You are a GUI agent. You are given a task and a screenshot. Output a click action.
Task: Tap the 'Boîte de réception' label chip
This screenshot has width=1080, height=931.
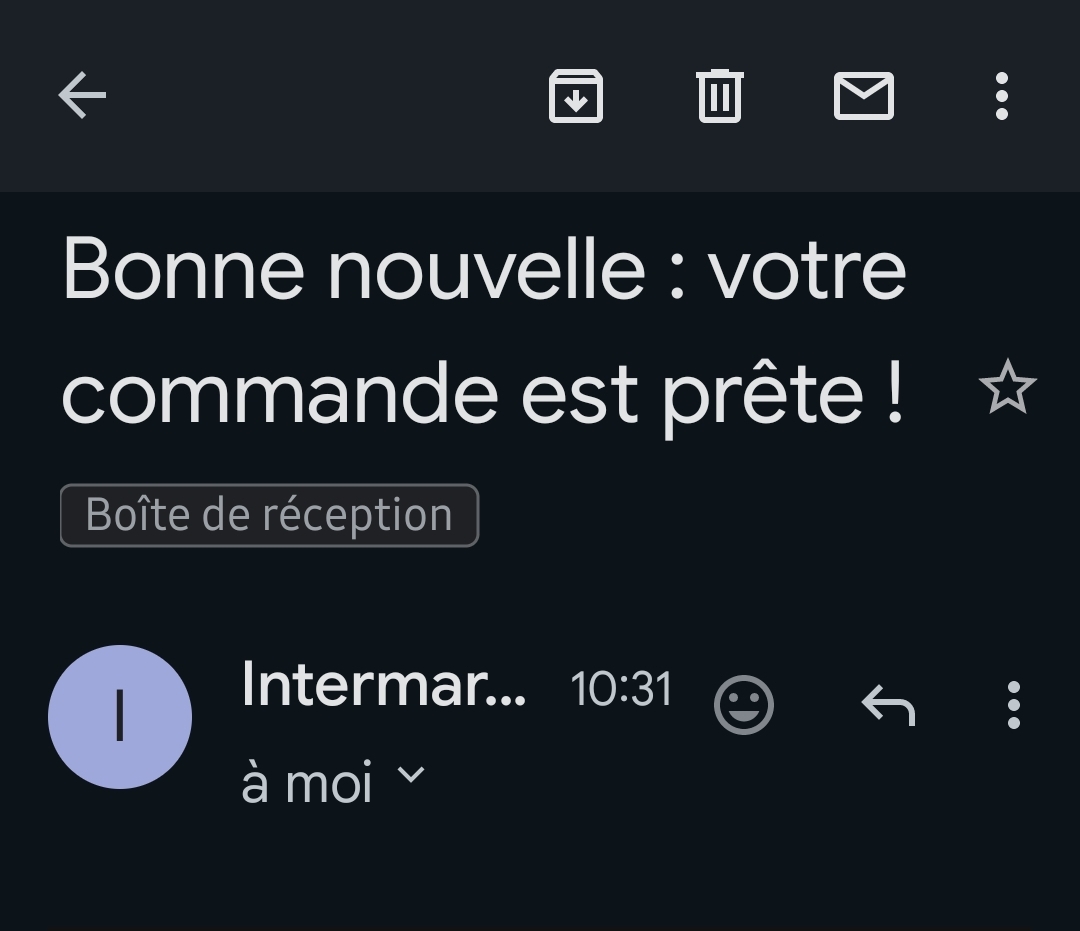pos(269,515)
